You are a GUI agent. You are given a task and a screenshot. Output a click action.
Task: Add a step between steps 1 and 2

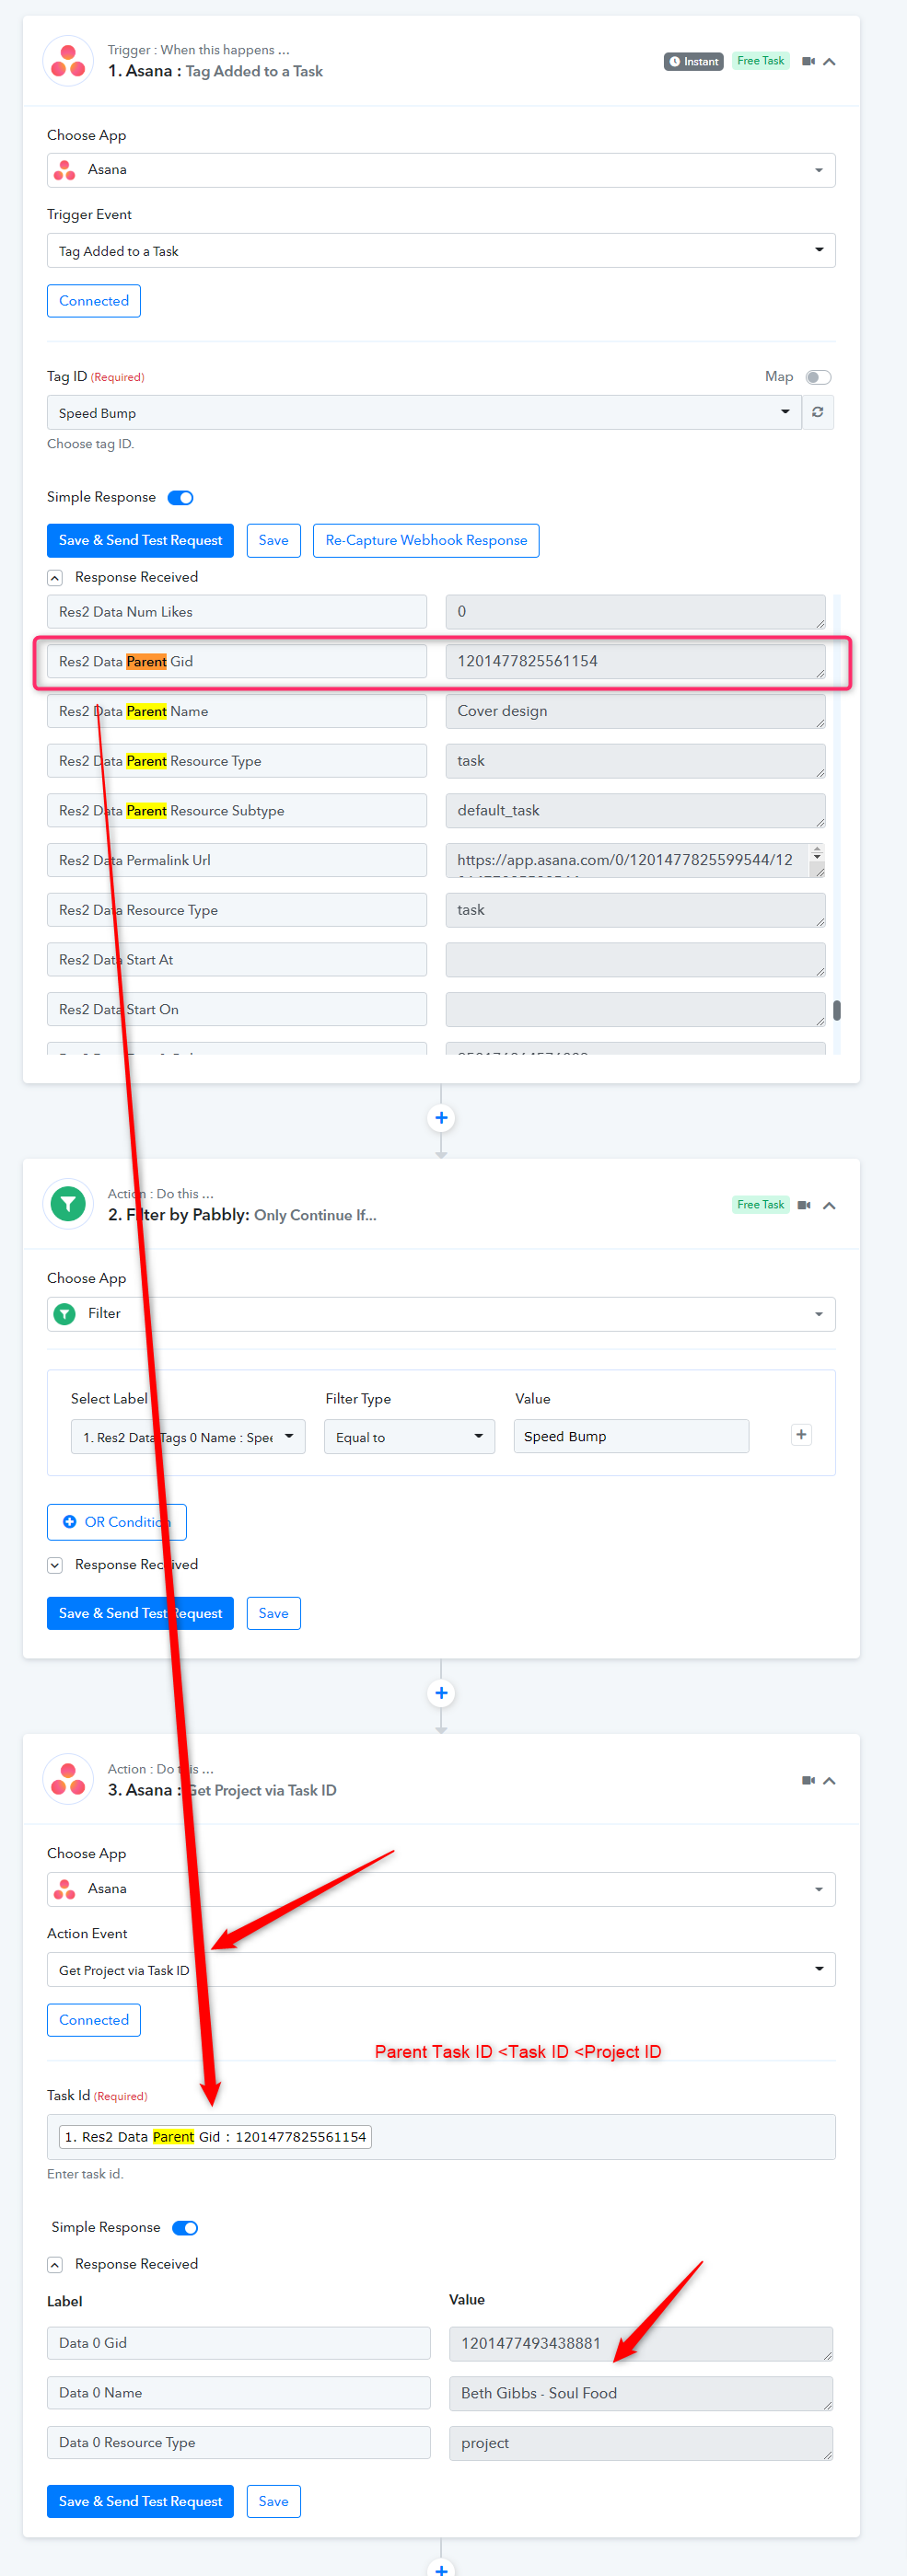(441, 1118)
